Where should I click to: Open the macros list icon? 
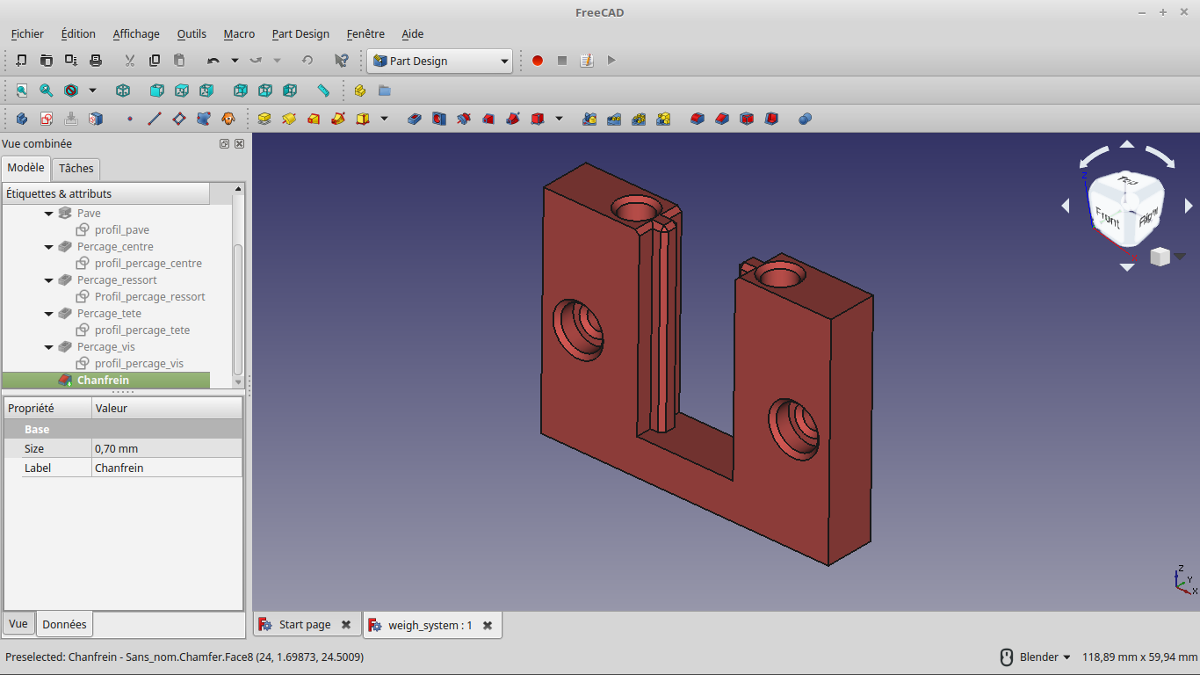pyautogui.click(x=587, y=60)
